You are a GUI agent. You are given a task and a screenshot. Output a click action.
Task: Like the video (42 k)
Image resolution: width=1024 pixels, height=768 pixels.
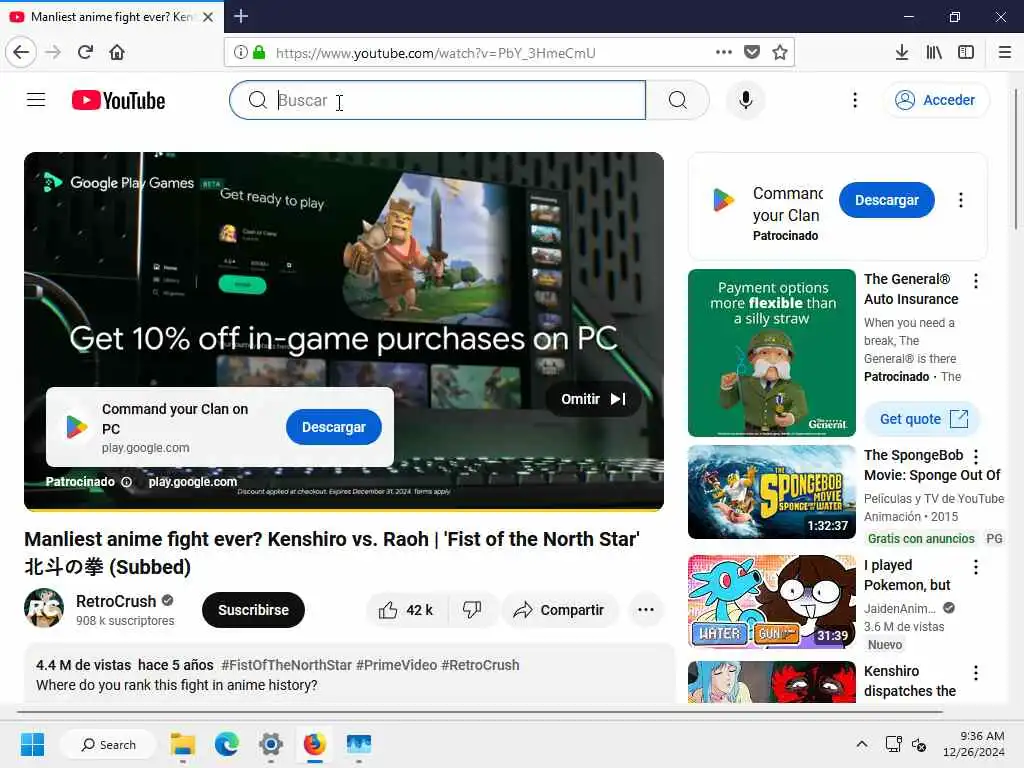[x=407, y=610]
